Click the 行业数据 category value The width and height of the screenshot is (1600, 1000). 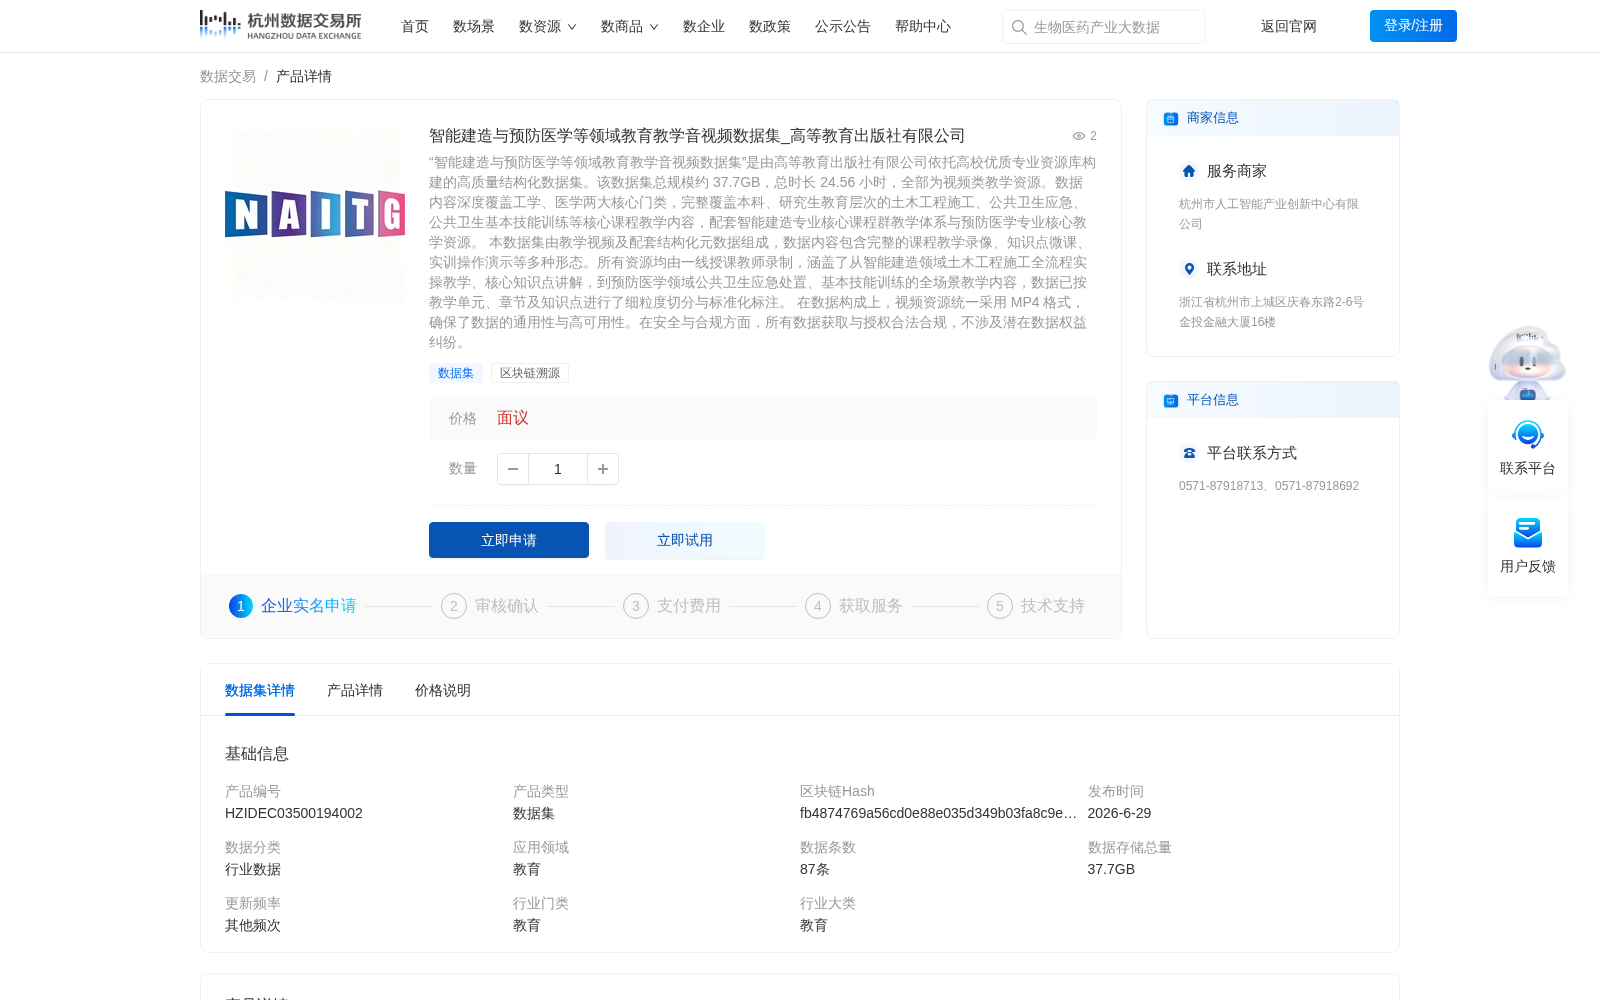click(253, 869)
